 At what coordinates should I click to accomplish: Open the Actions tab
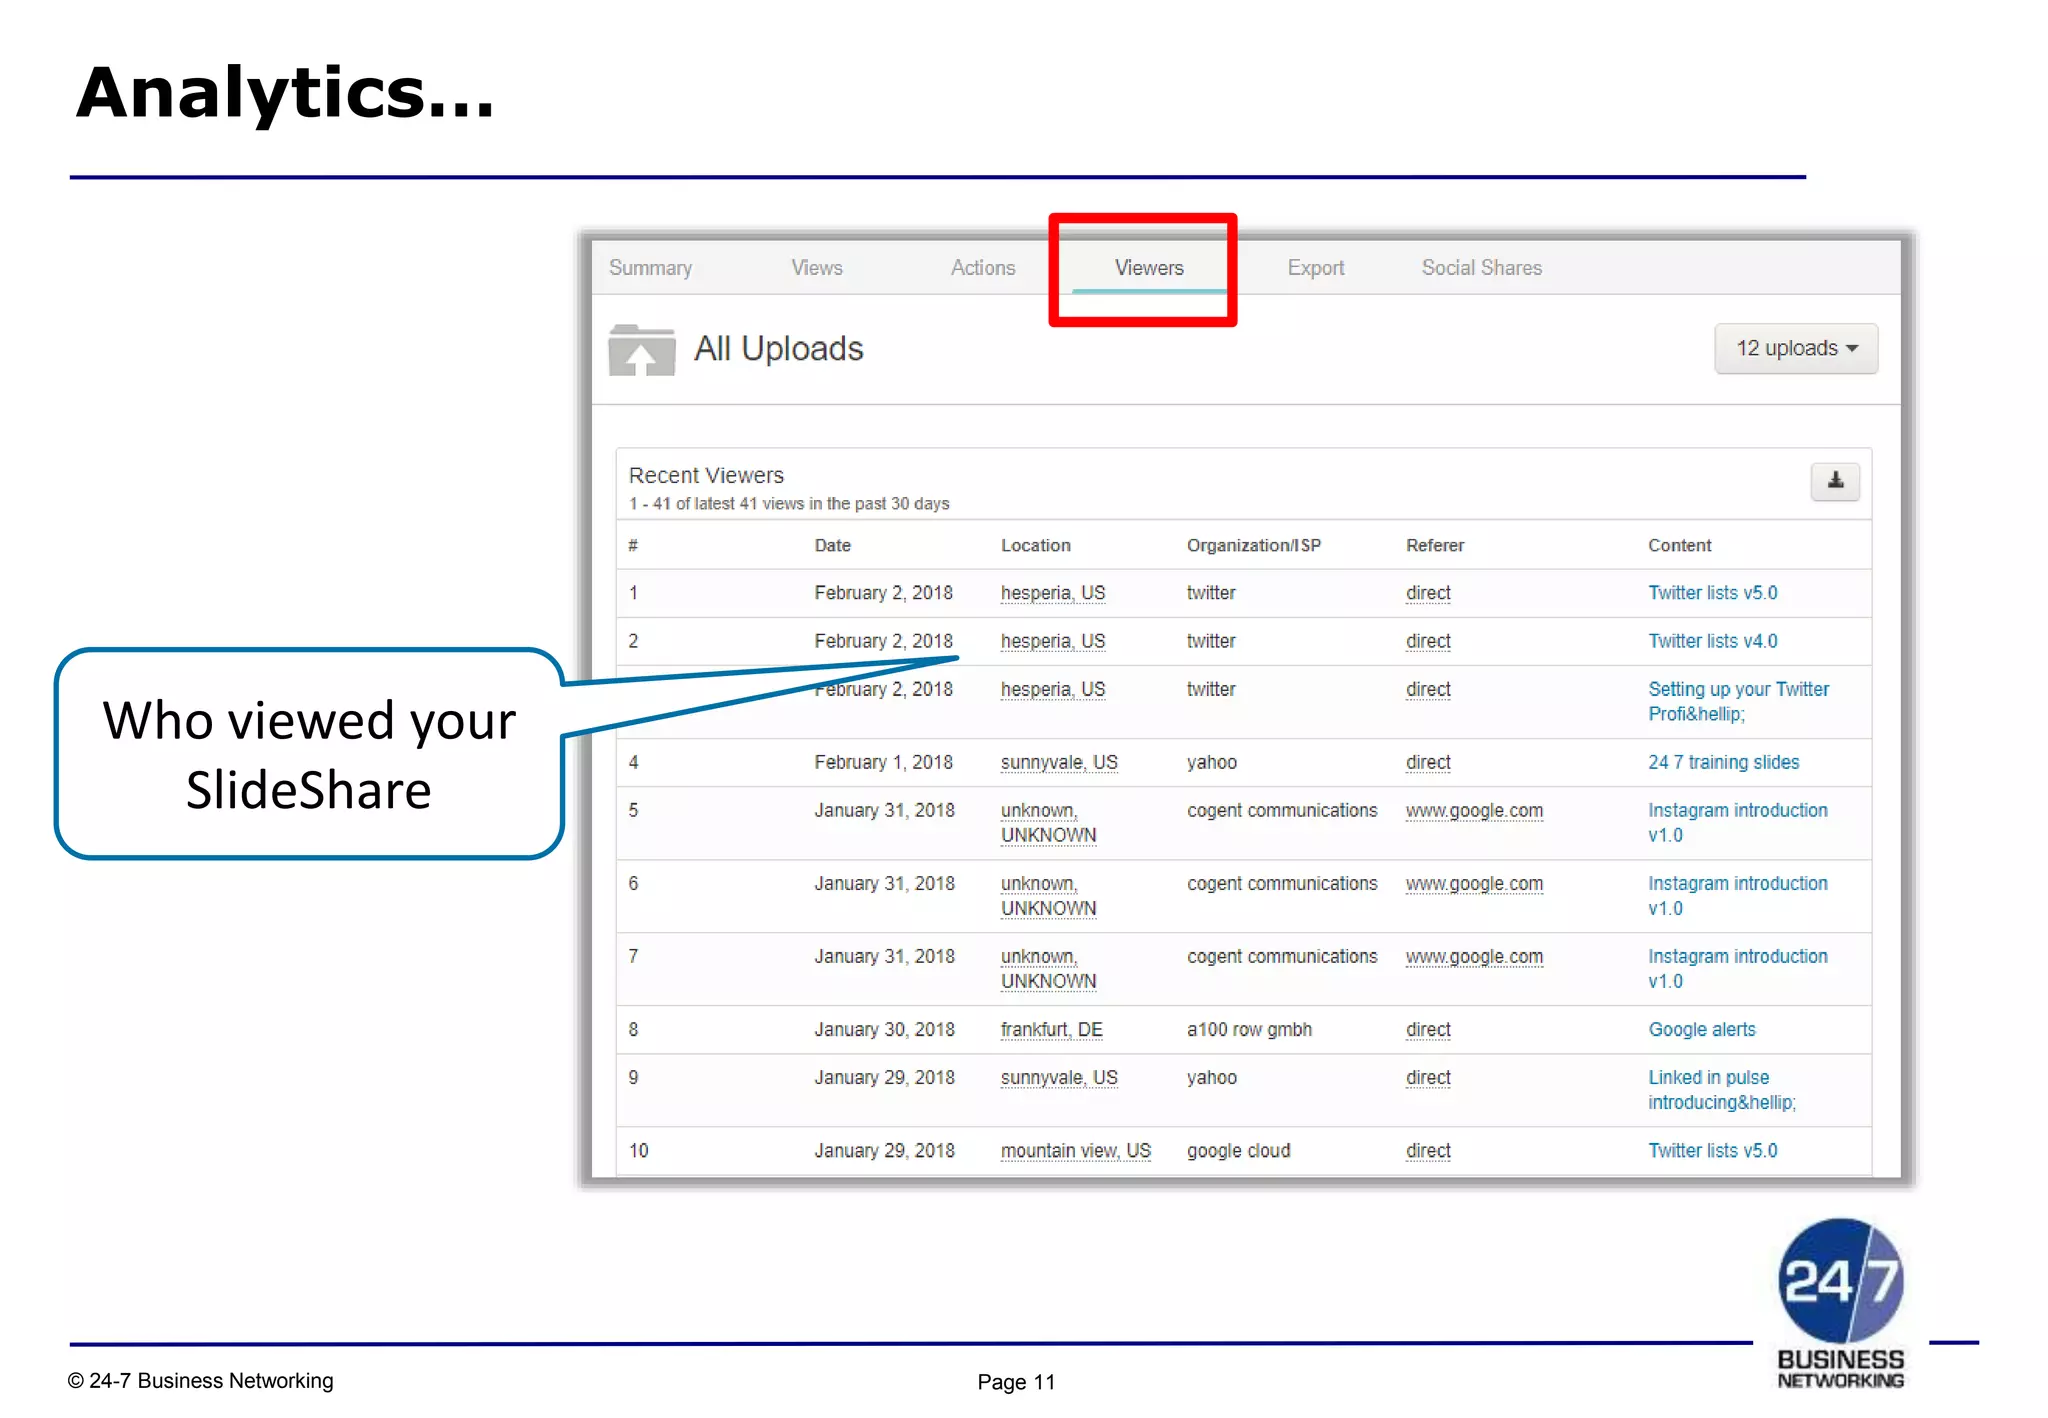982,268
